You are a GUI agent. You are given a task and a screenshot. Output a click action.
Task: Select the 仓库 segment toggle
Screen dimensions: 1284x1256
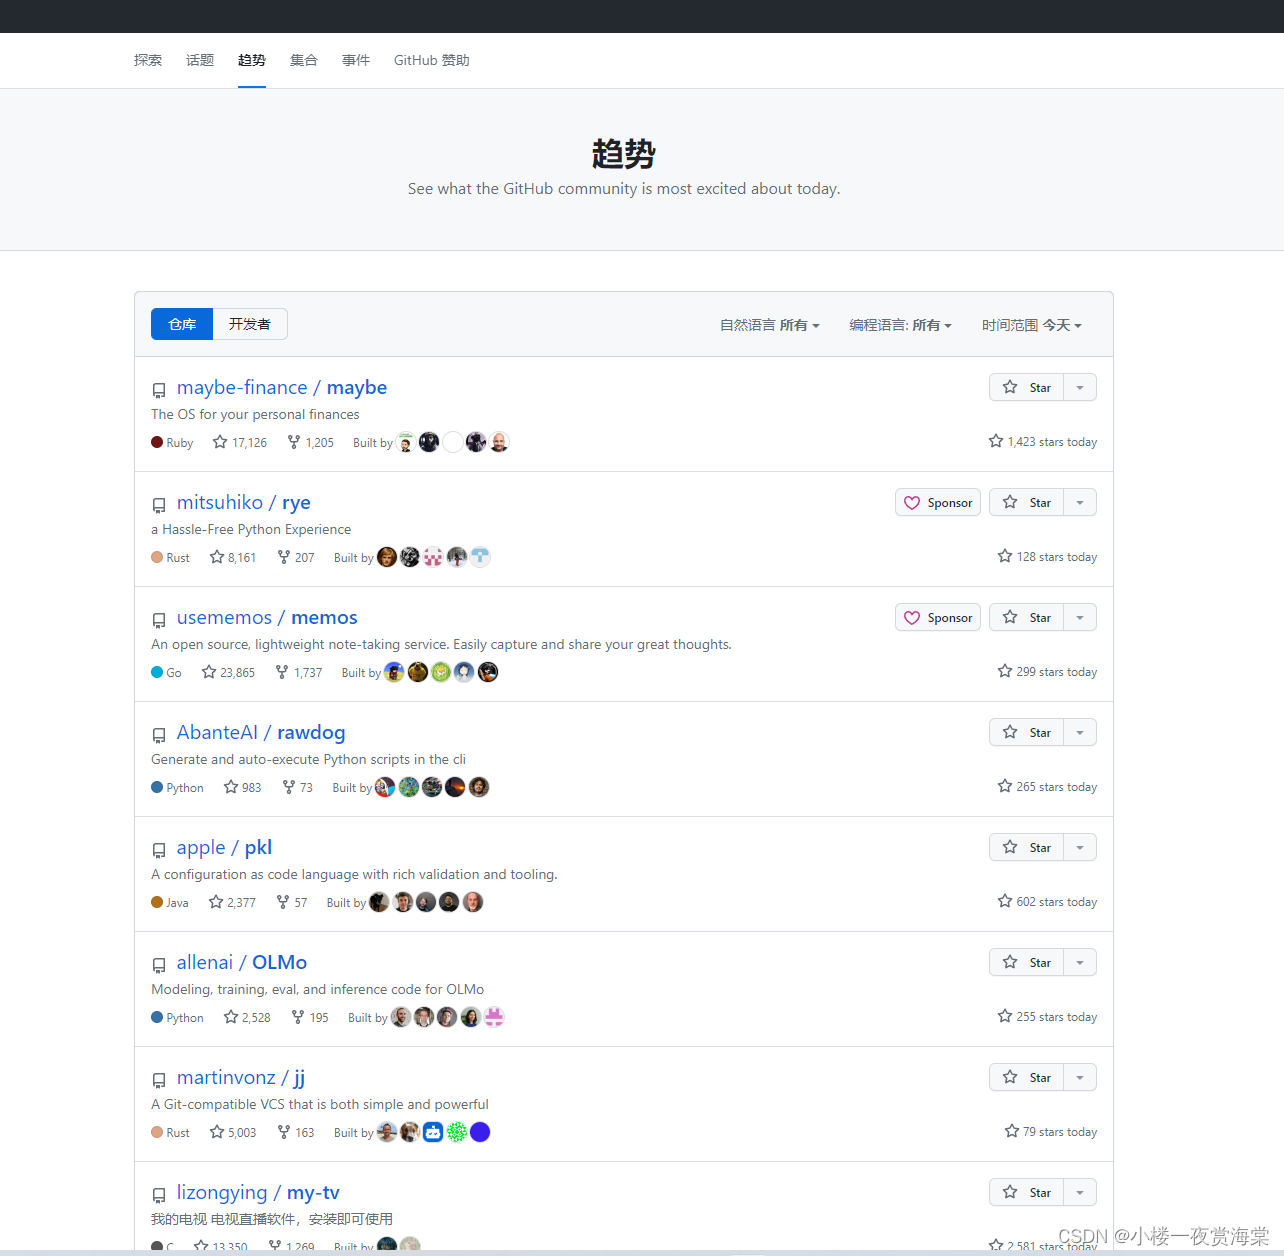pos(181,324)
